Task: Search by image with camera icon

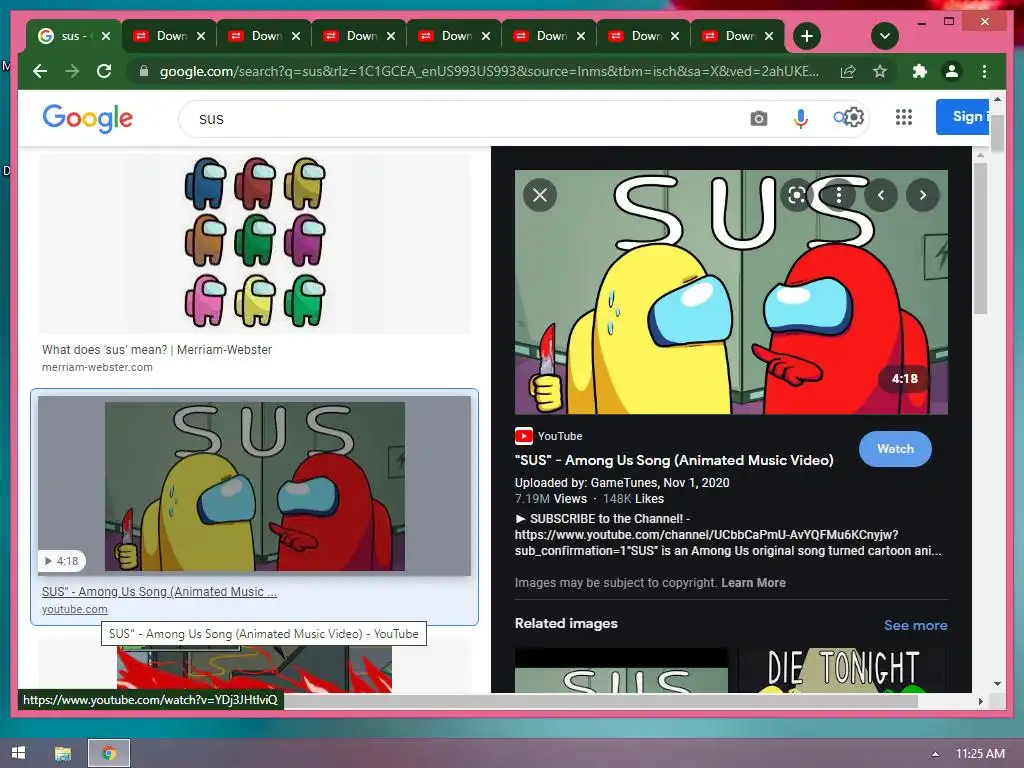Action: (758, 118)
